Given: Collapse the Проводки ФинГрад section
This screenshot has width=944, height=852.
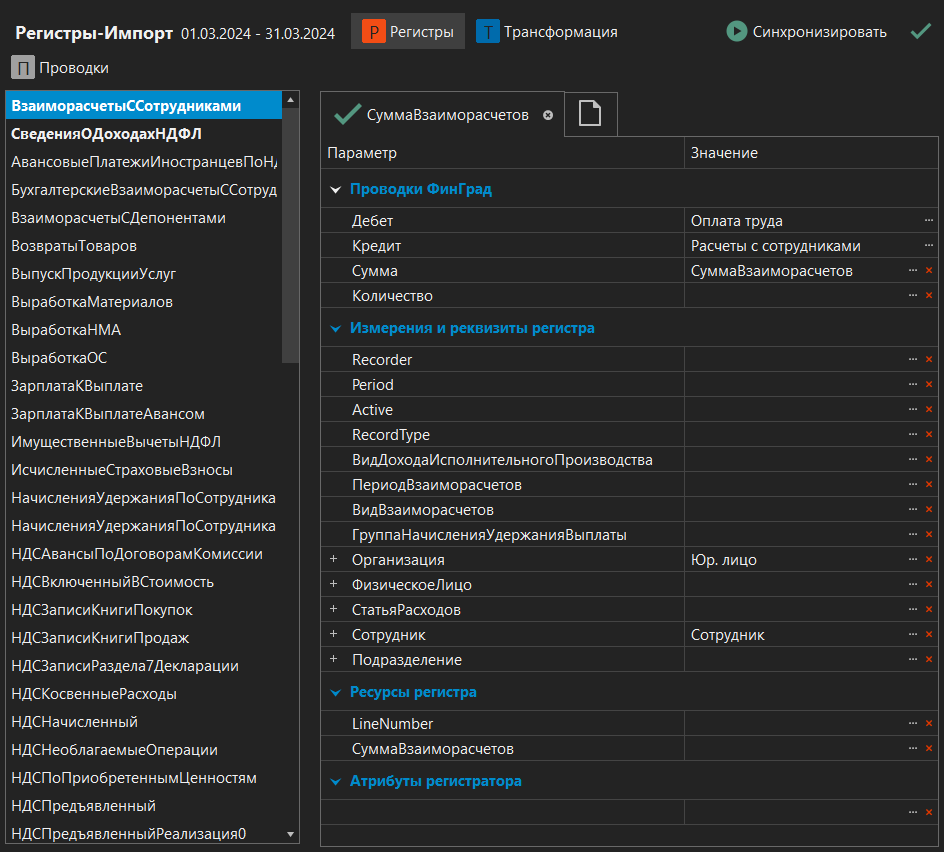Looking at the screenshot, I should coord(336,189).
